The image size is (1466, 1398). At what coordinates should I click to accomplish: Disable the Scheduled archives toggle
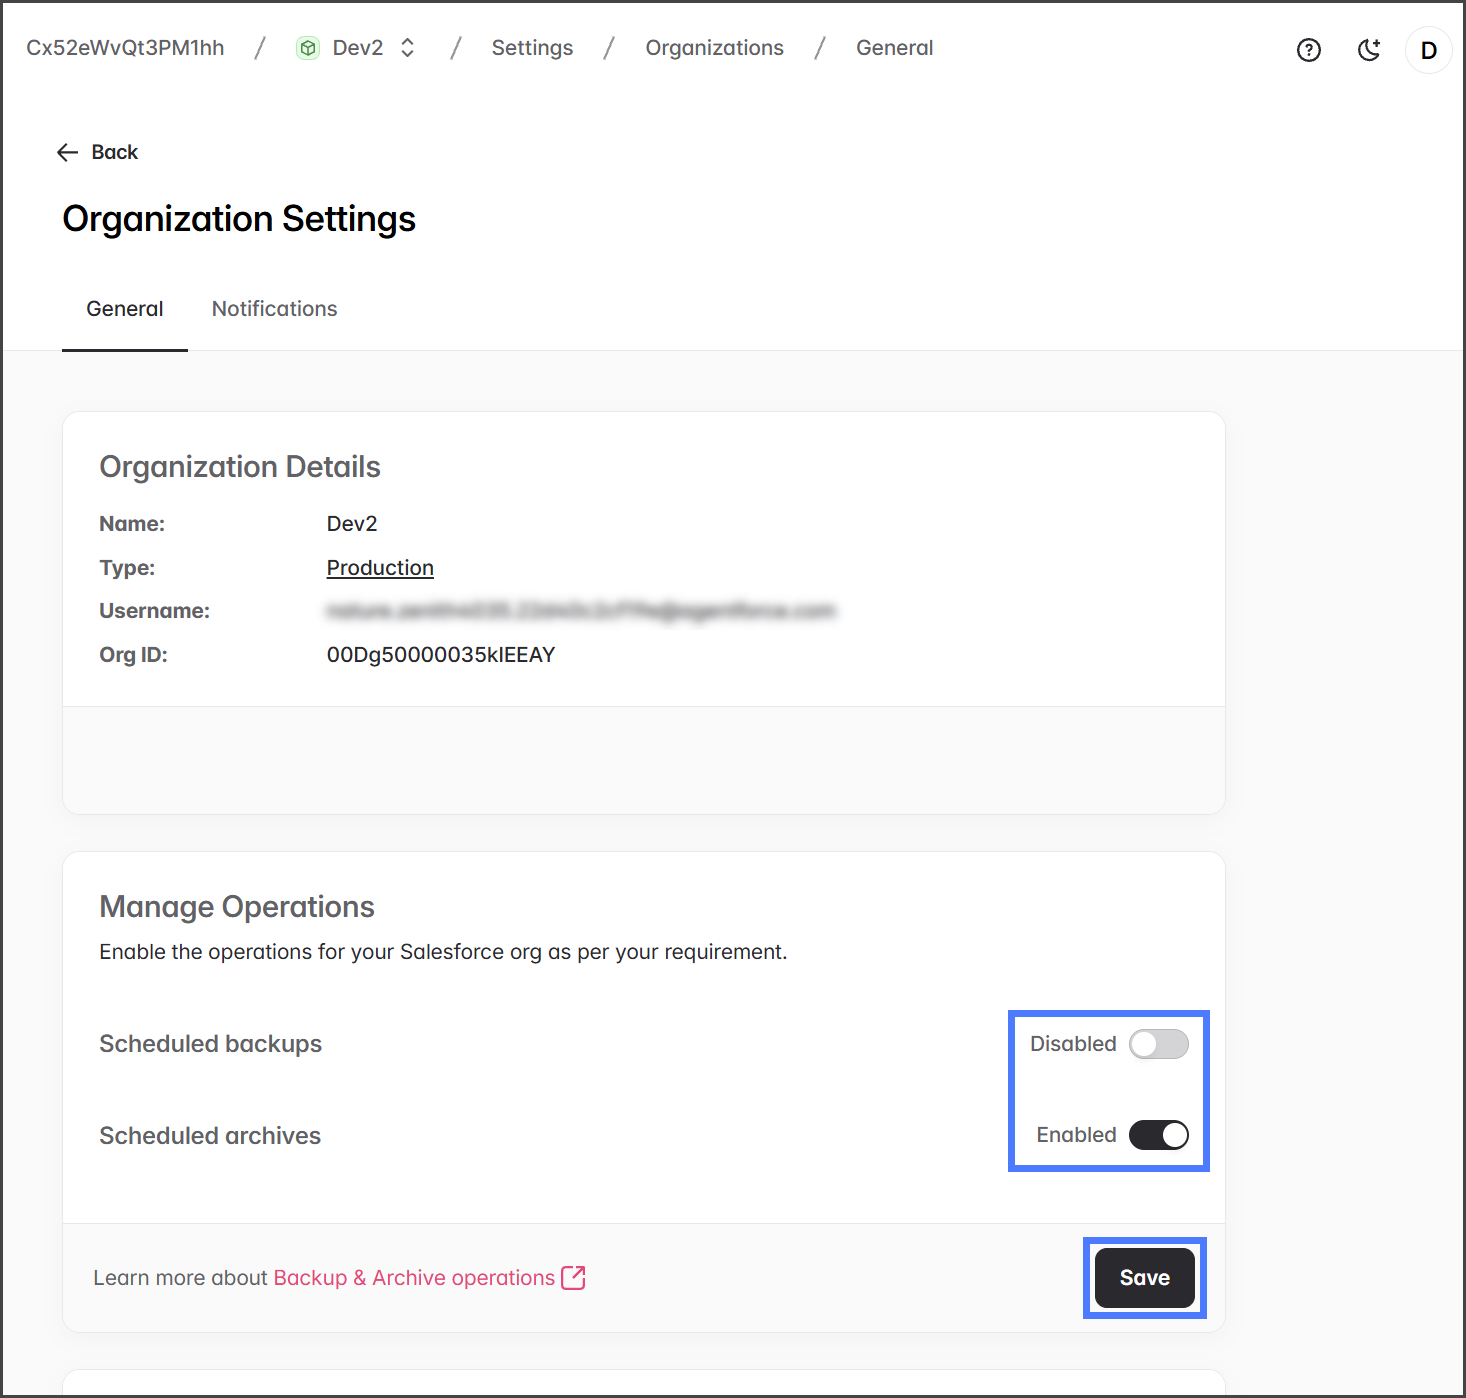tap(1158, 1135)
